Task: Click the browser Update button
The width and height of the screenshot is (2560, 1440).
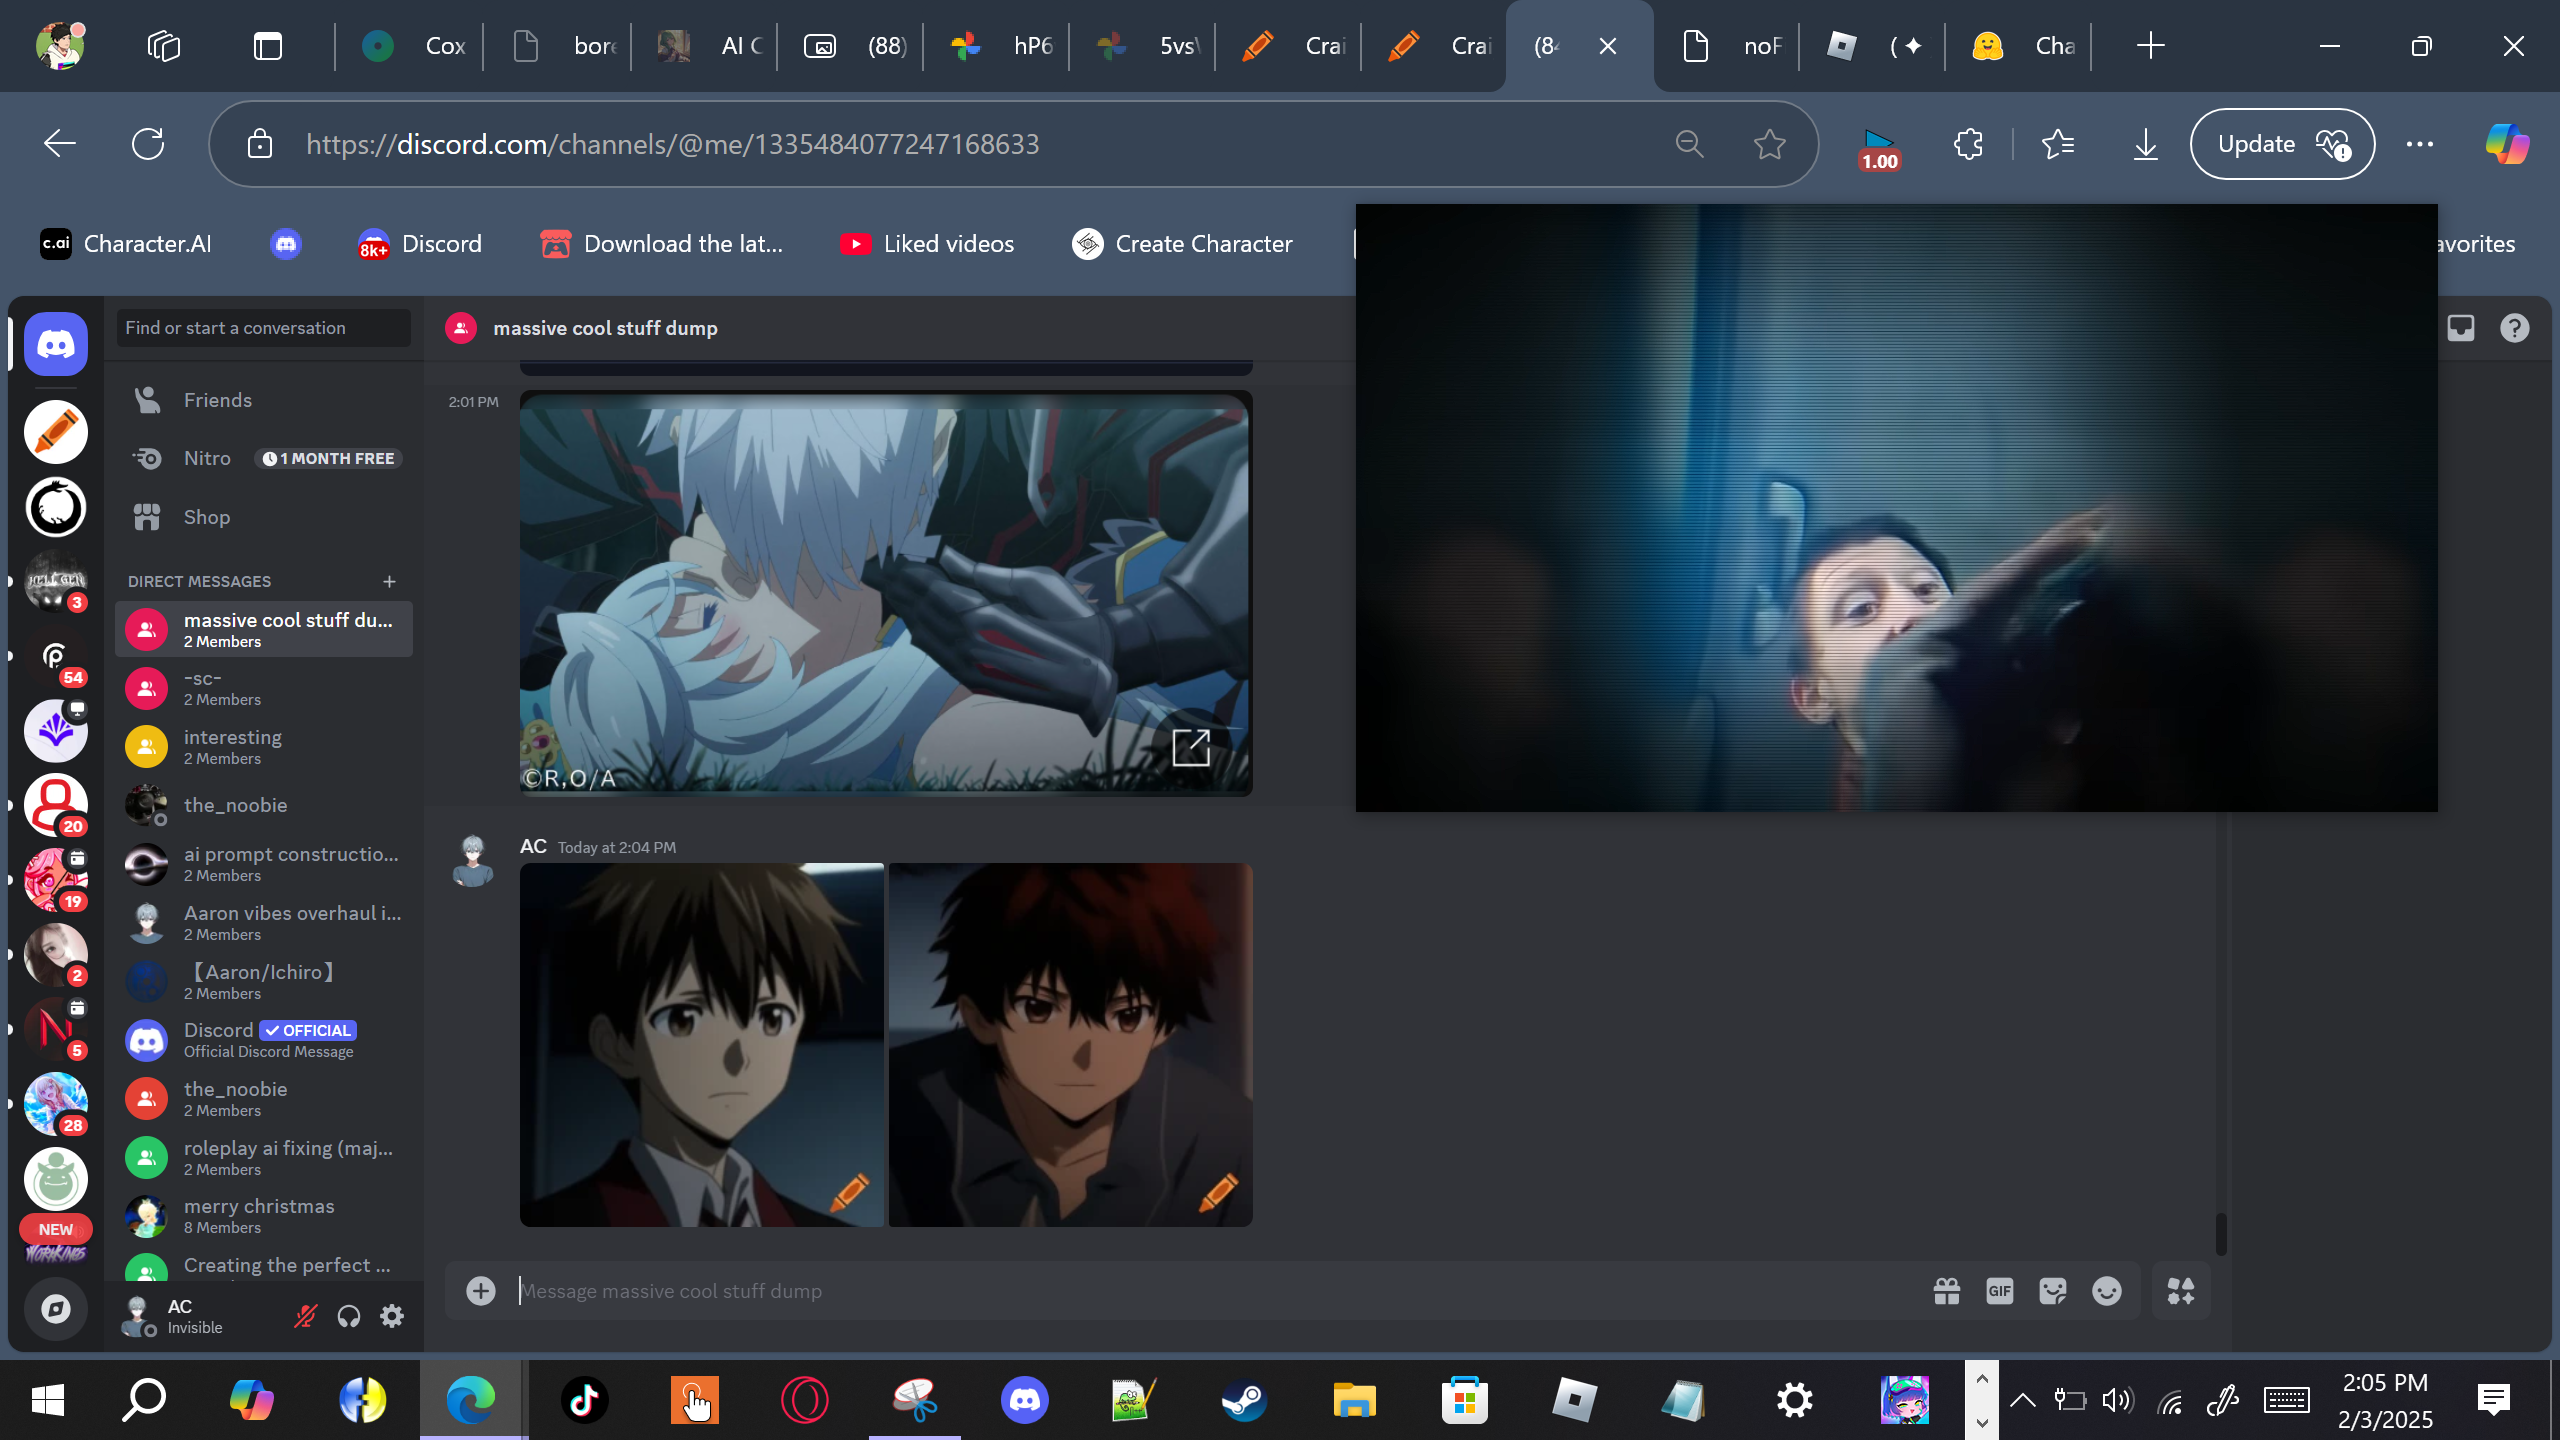Action: (x=2282, y=144)
